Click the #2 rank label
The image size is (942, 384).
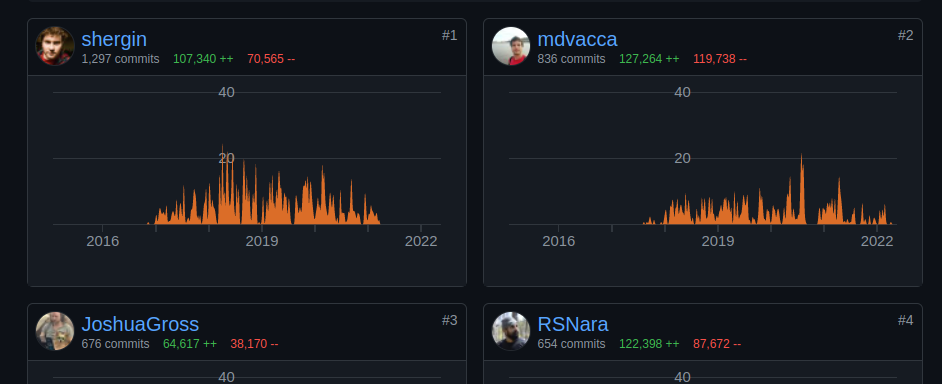[x=905, y=35]
